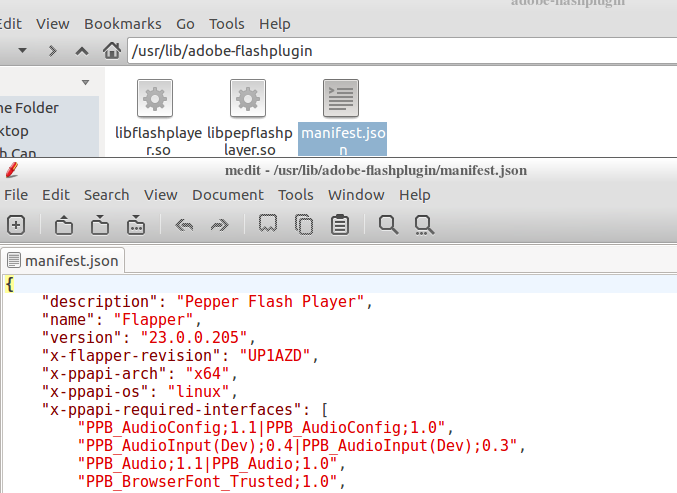Click the "x-ppapi-required-interfaces" key
677x493 pixels.
pyautogui.click(x=171, y=410)
